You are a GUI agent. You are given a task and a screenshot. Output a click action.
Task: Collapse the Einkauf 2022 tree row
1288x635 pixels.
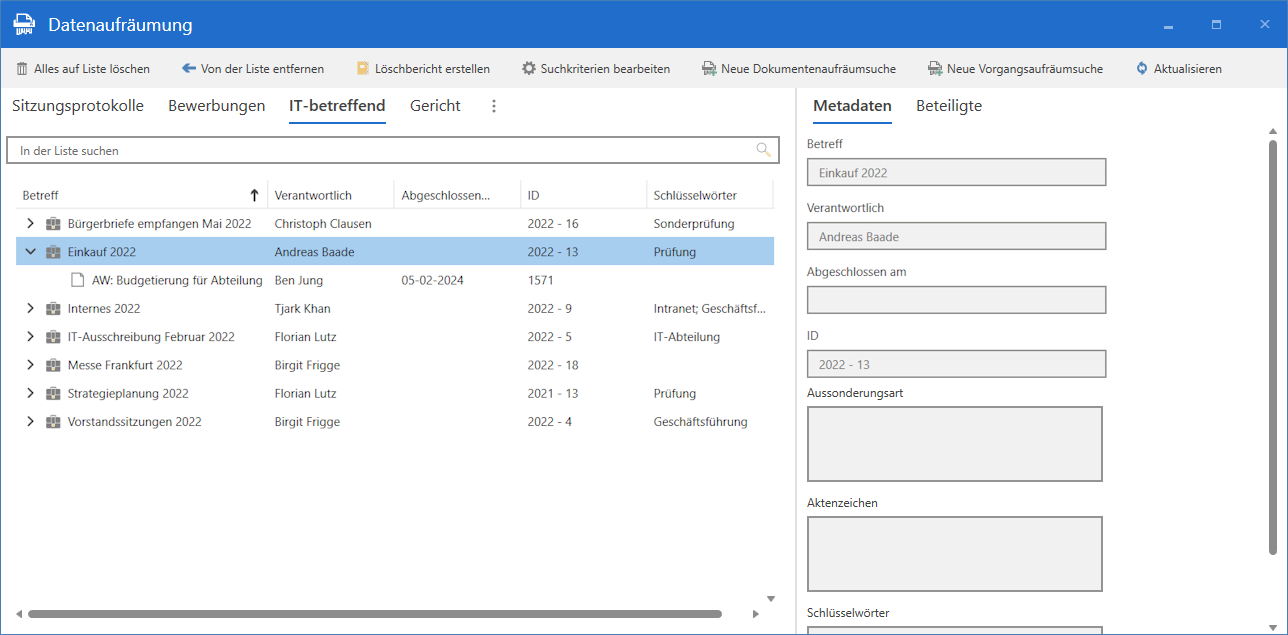click(x=30, y=252)
